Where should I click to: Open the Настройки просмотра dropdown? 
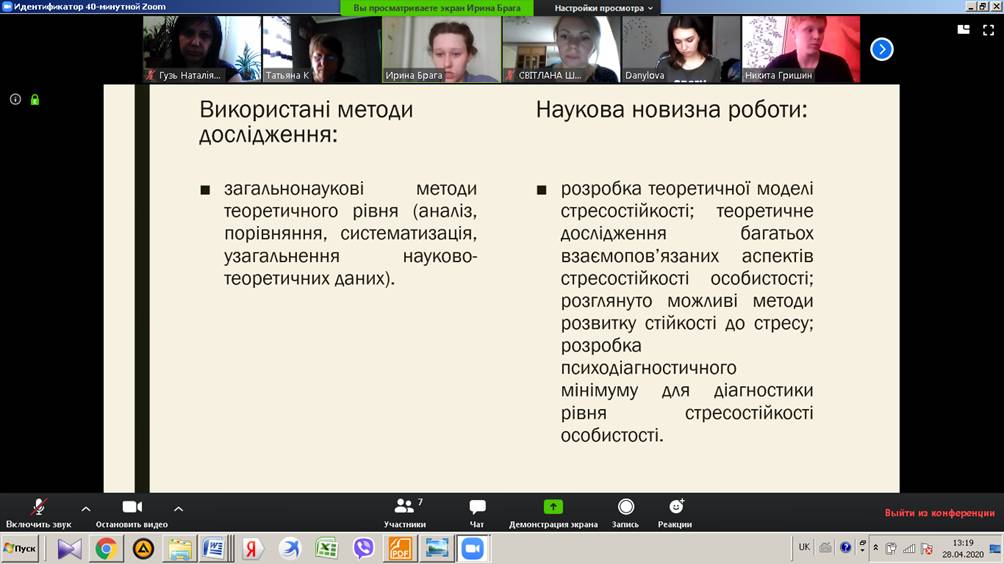604,7
